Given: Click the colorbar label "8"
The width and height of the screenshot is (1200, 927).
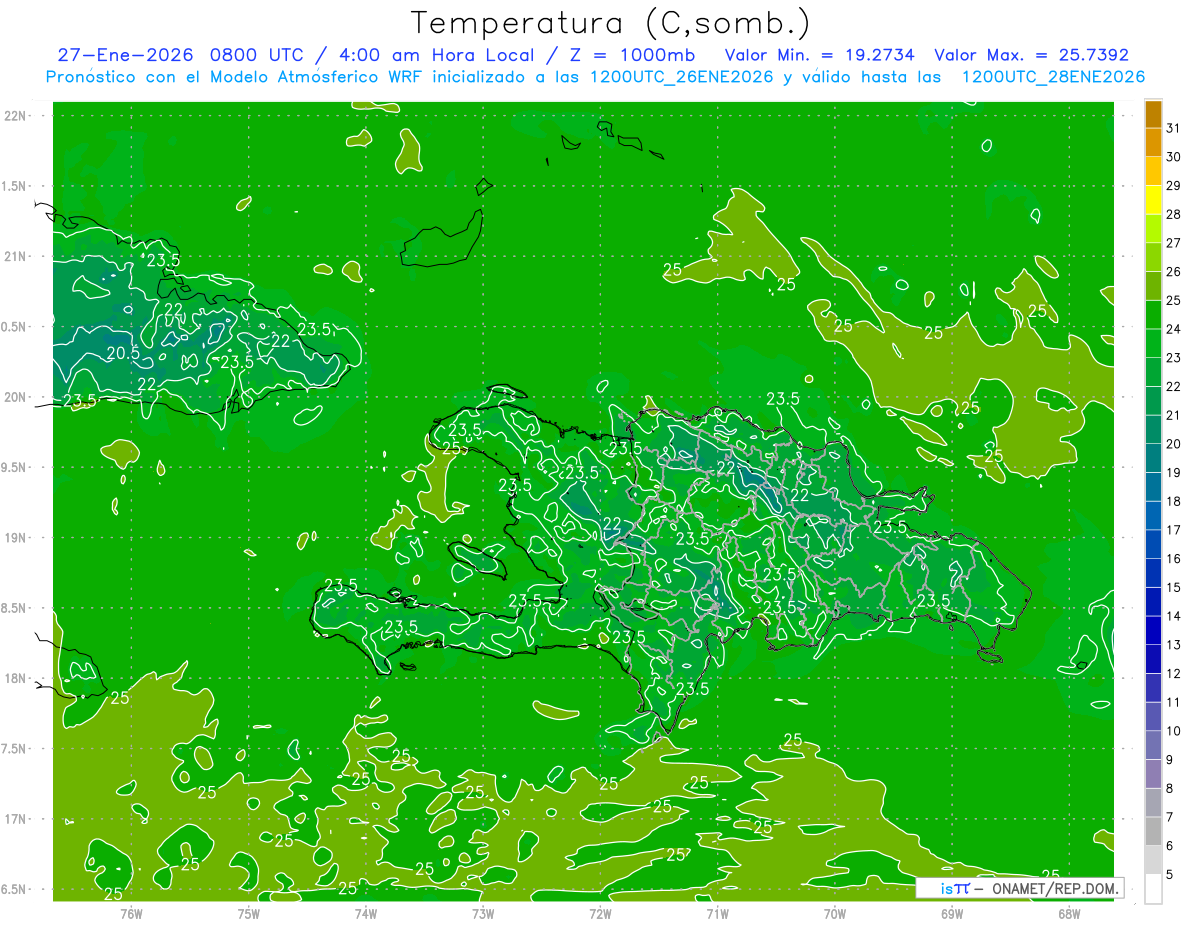Looking at the screenshot, I should 1170,789.
